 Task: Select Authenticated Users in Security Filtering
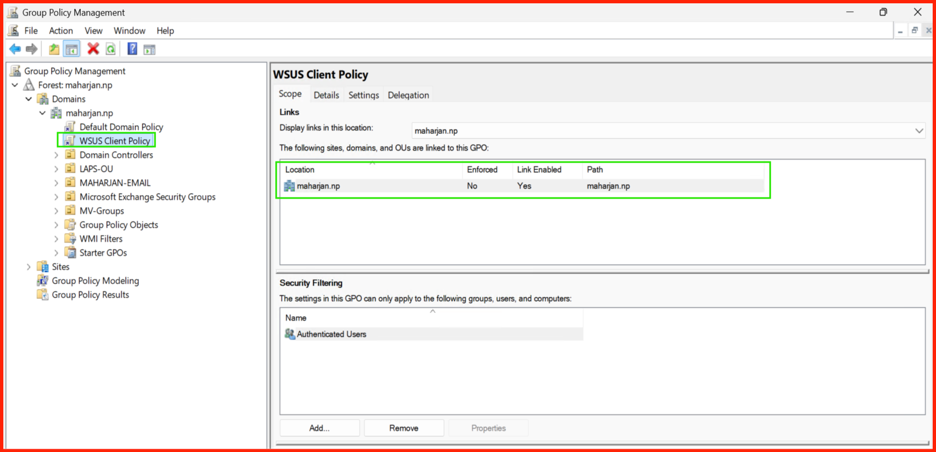(432, 334)
